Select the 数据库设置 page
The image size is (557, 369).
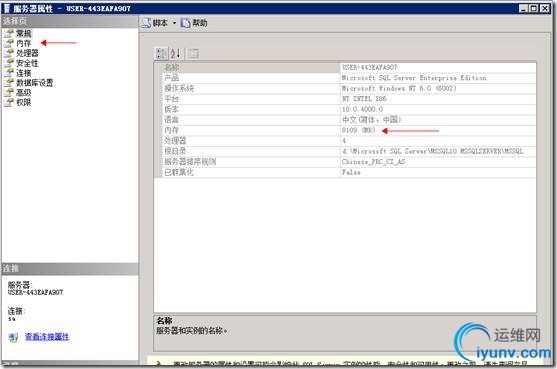coord(35,83)
